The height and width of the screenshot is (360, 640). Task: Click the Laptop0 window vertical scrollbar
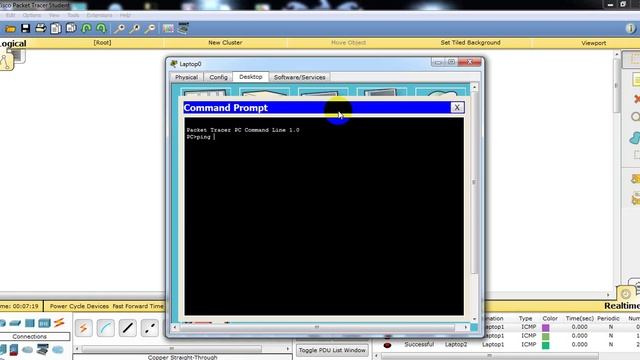[474, 202]
